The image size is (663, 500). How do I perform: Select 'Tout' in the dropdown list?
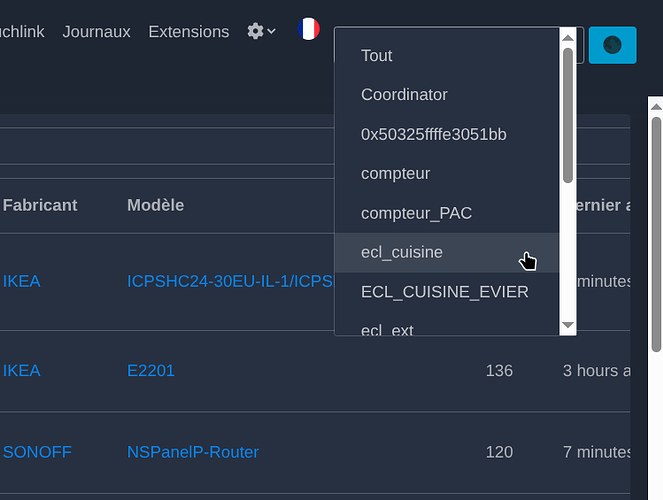[x=377, y=56]
